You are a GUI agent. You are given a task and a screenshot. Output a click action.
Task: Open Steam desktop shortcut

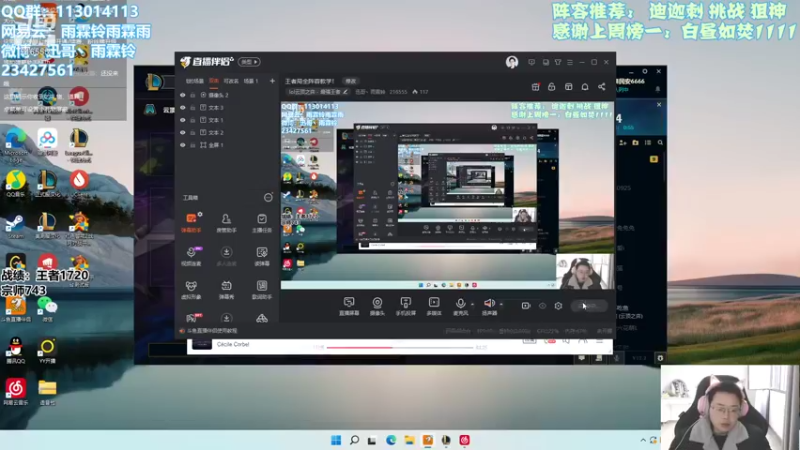point(15,227)
